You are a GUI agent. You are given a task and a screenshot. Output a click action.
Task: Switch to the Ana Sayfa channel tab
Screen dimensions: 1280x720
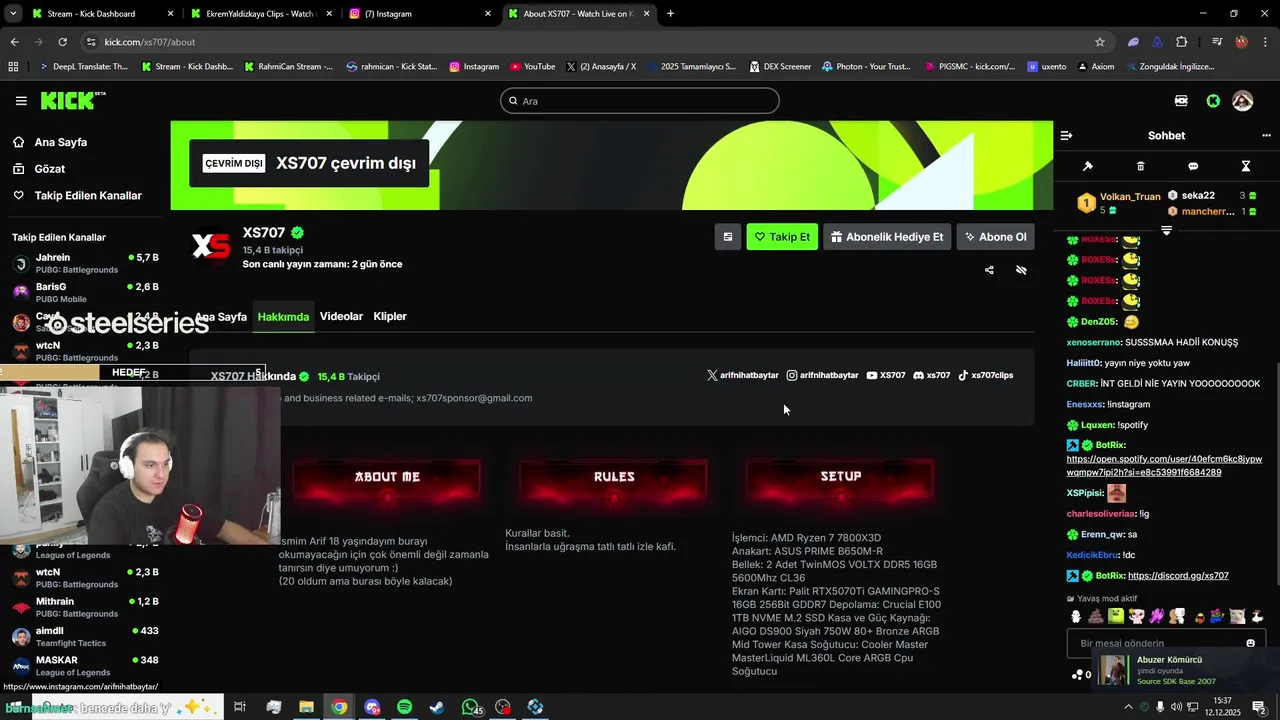[x=221, y=316]
